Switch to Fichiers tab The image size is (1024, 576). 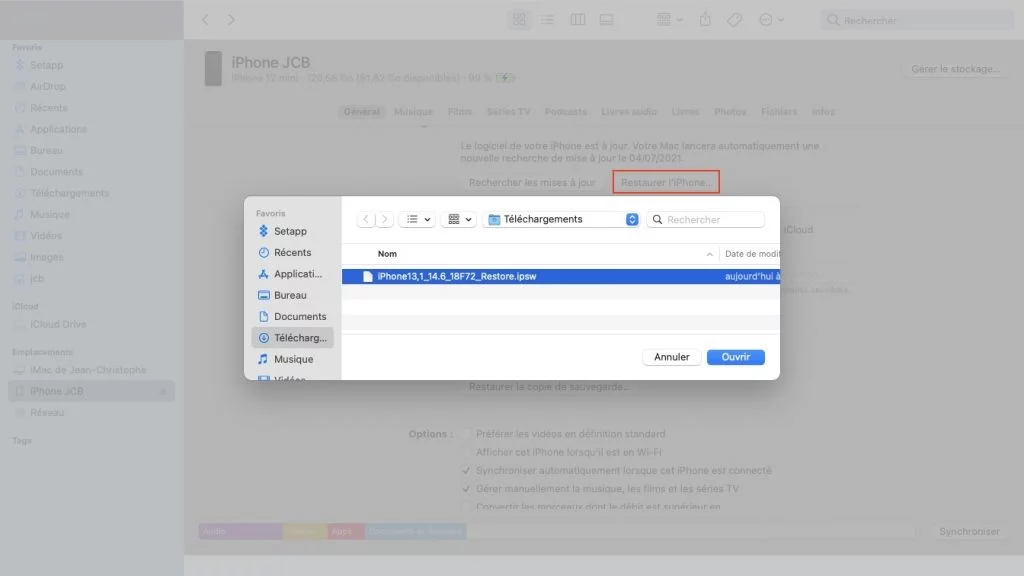click(x=779, y=112)
